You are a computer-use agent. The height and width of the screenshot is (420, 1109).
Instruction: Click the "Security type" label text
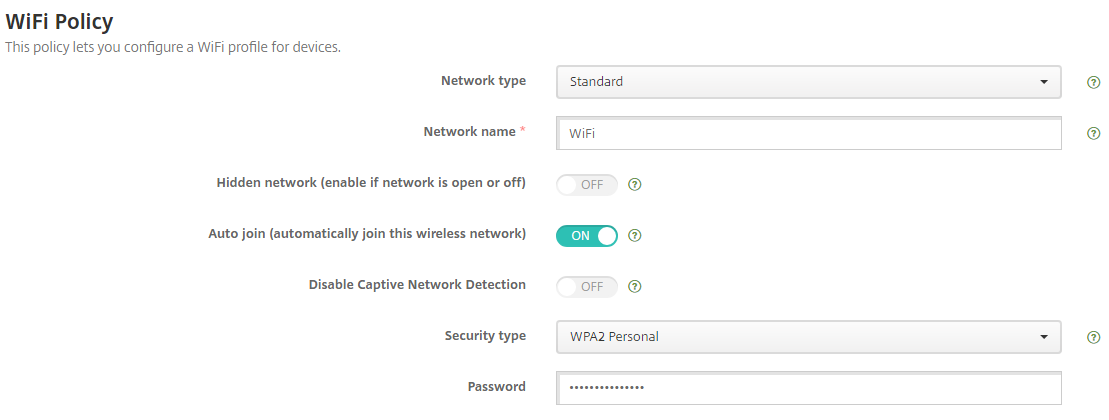485,336
